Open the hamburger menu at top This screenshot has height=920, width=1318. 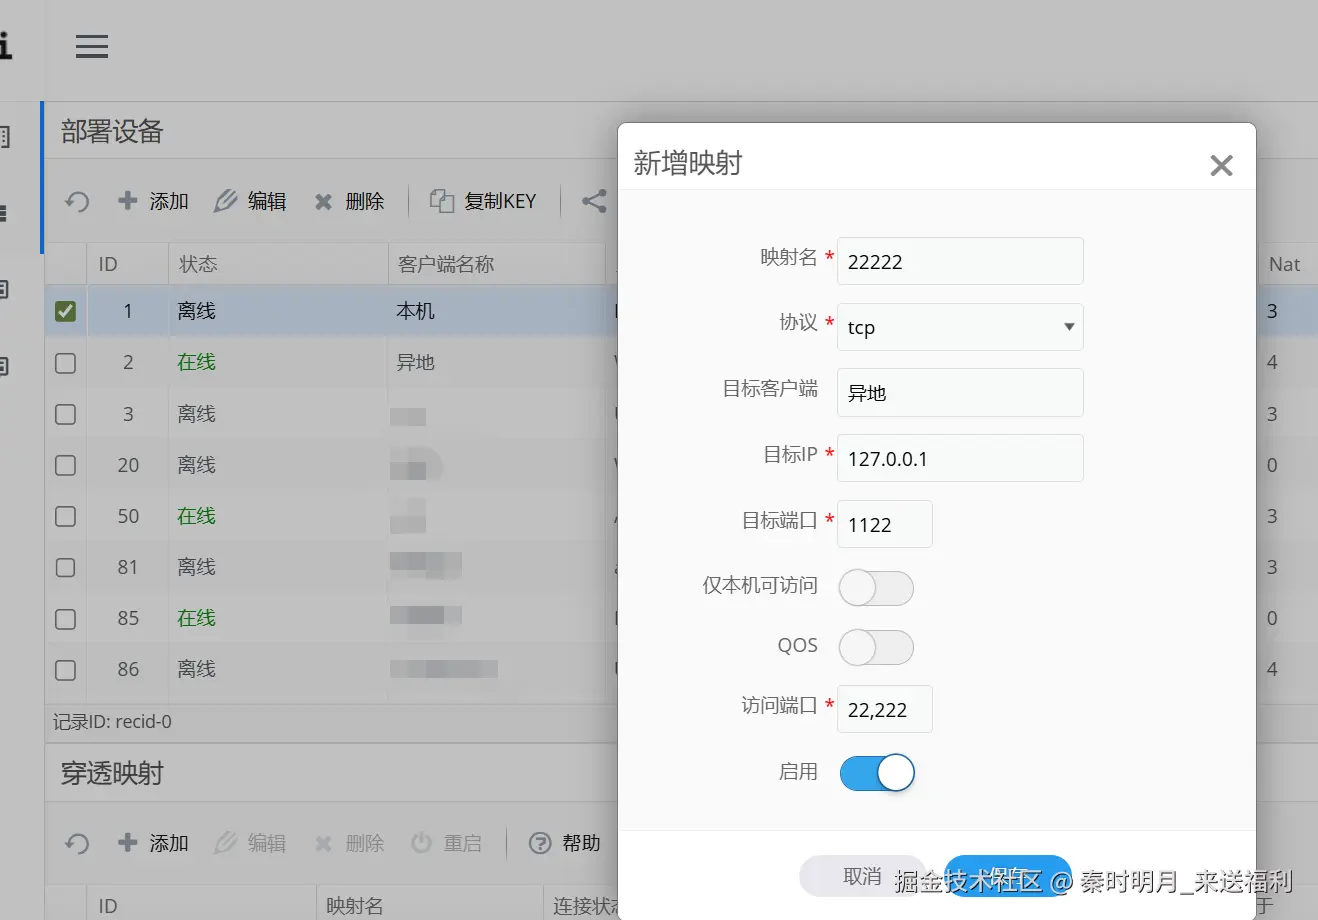[x=92, y=47]
